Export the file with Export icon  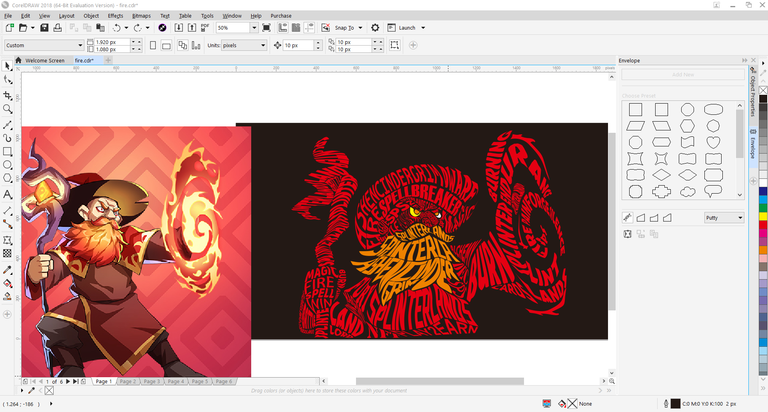(x=192, y=28)
